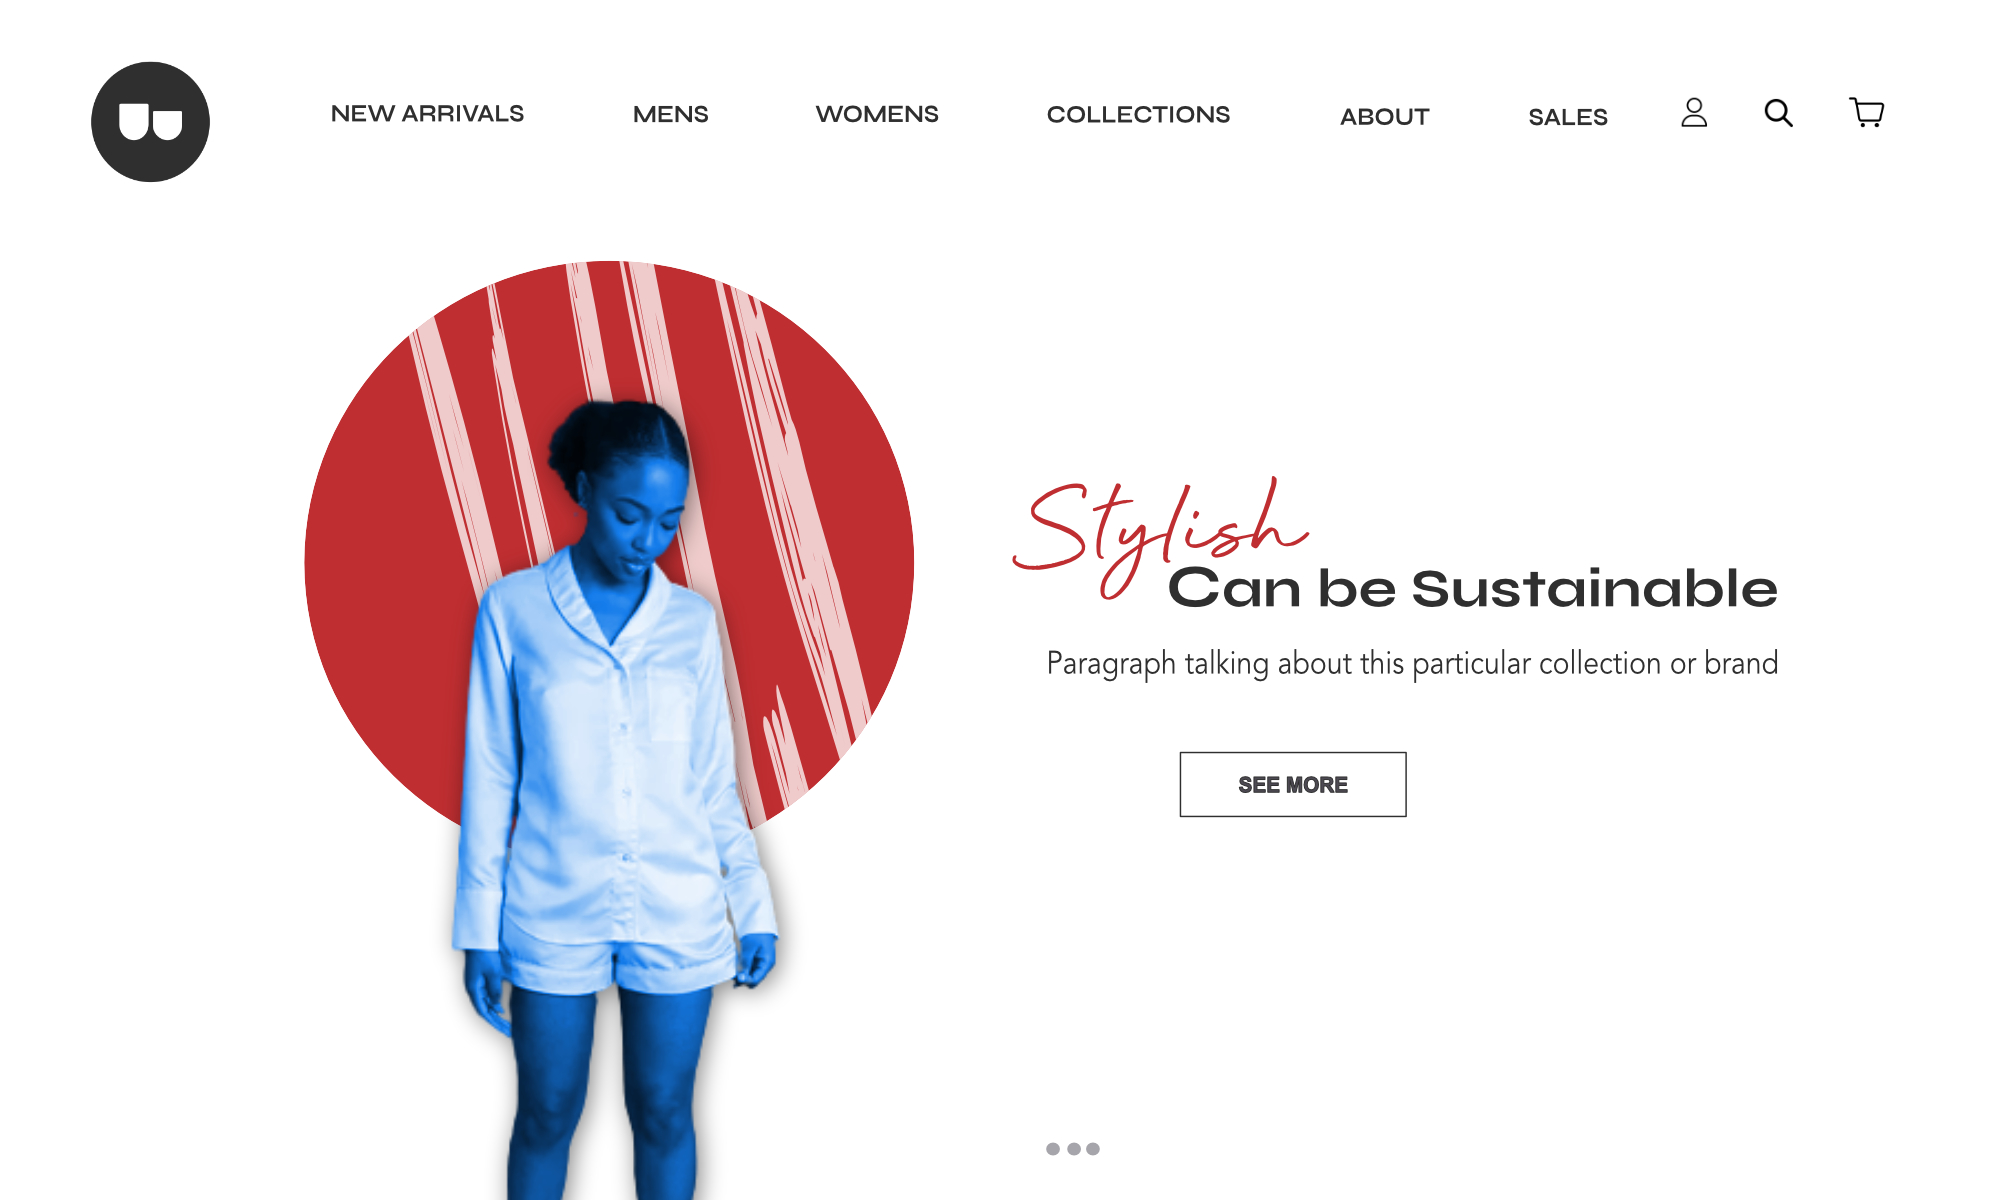
Task: Select the last carousel dot
Action: click(x=1093, y=1149)
